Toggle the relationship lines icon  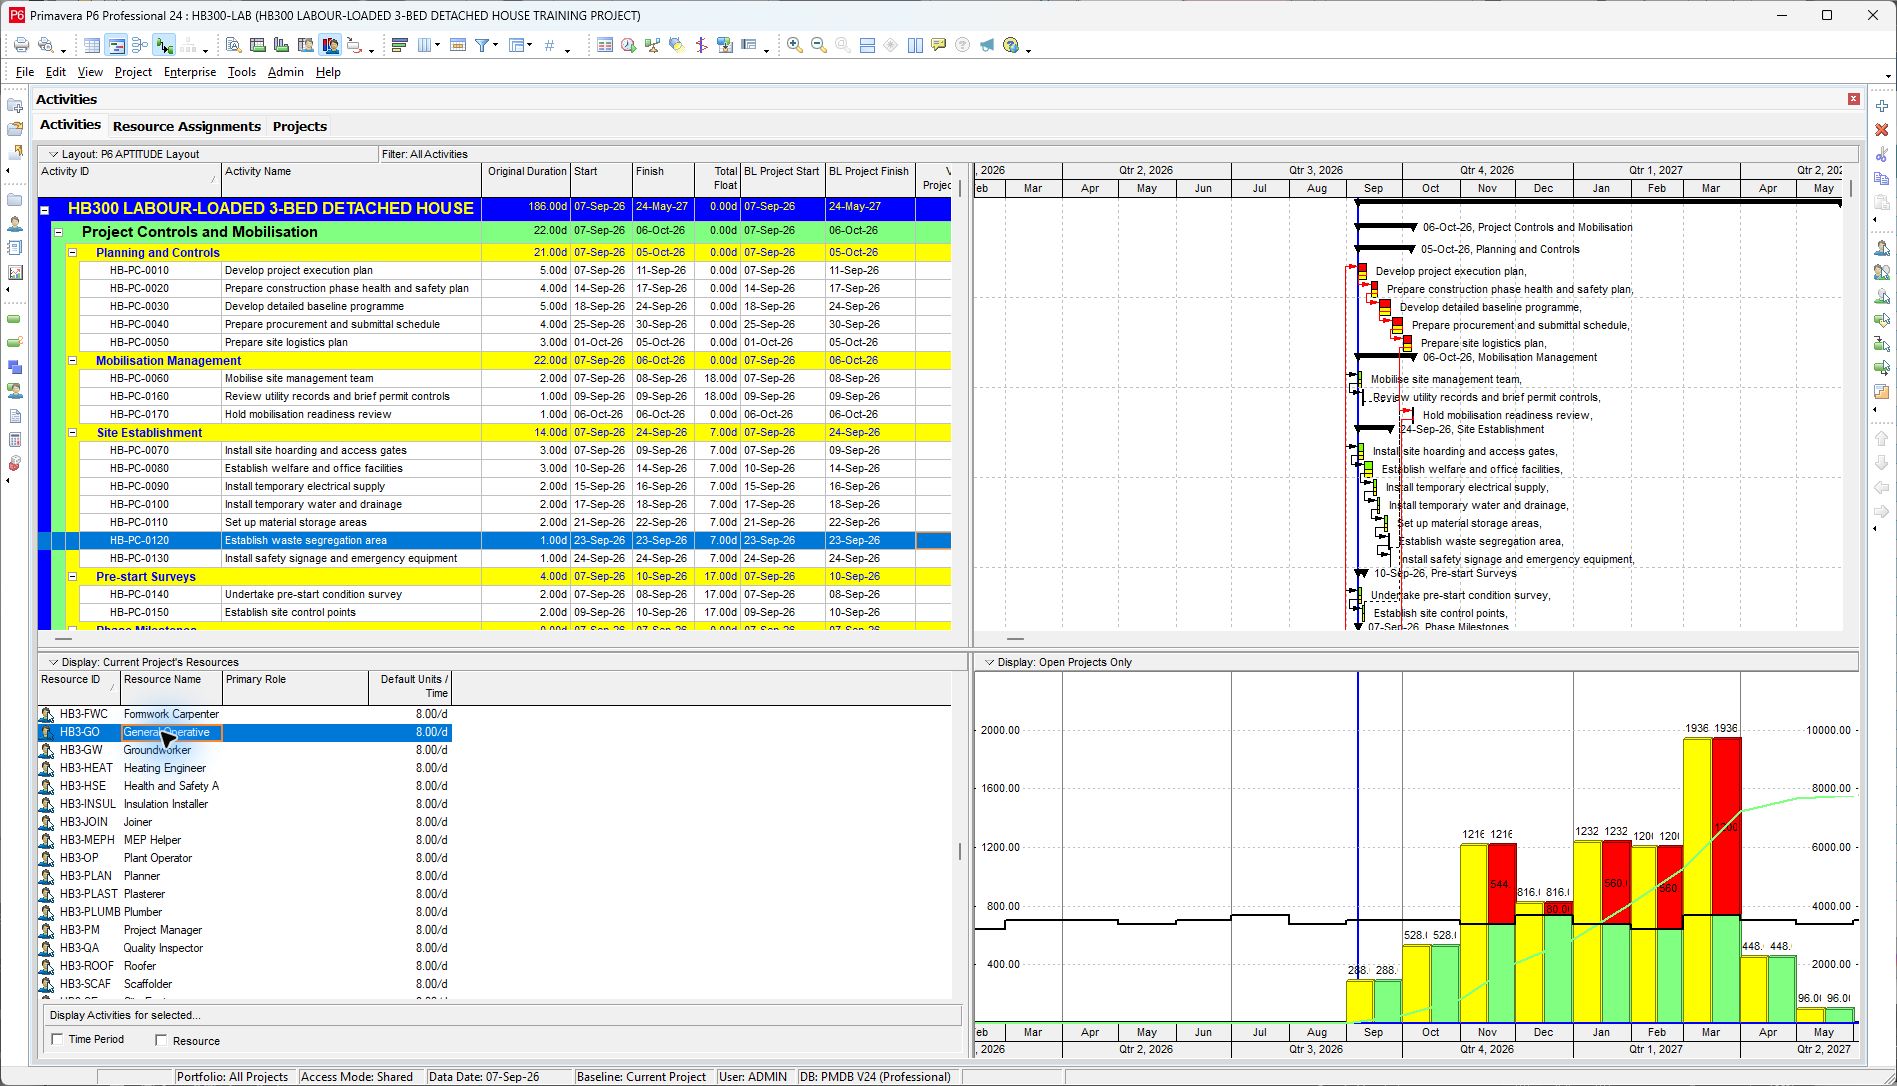(164, 45)
